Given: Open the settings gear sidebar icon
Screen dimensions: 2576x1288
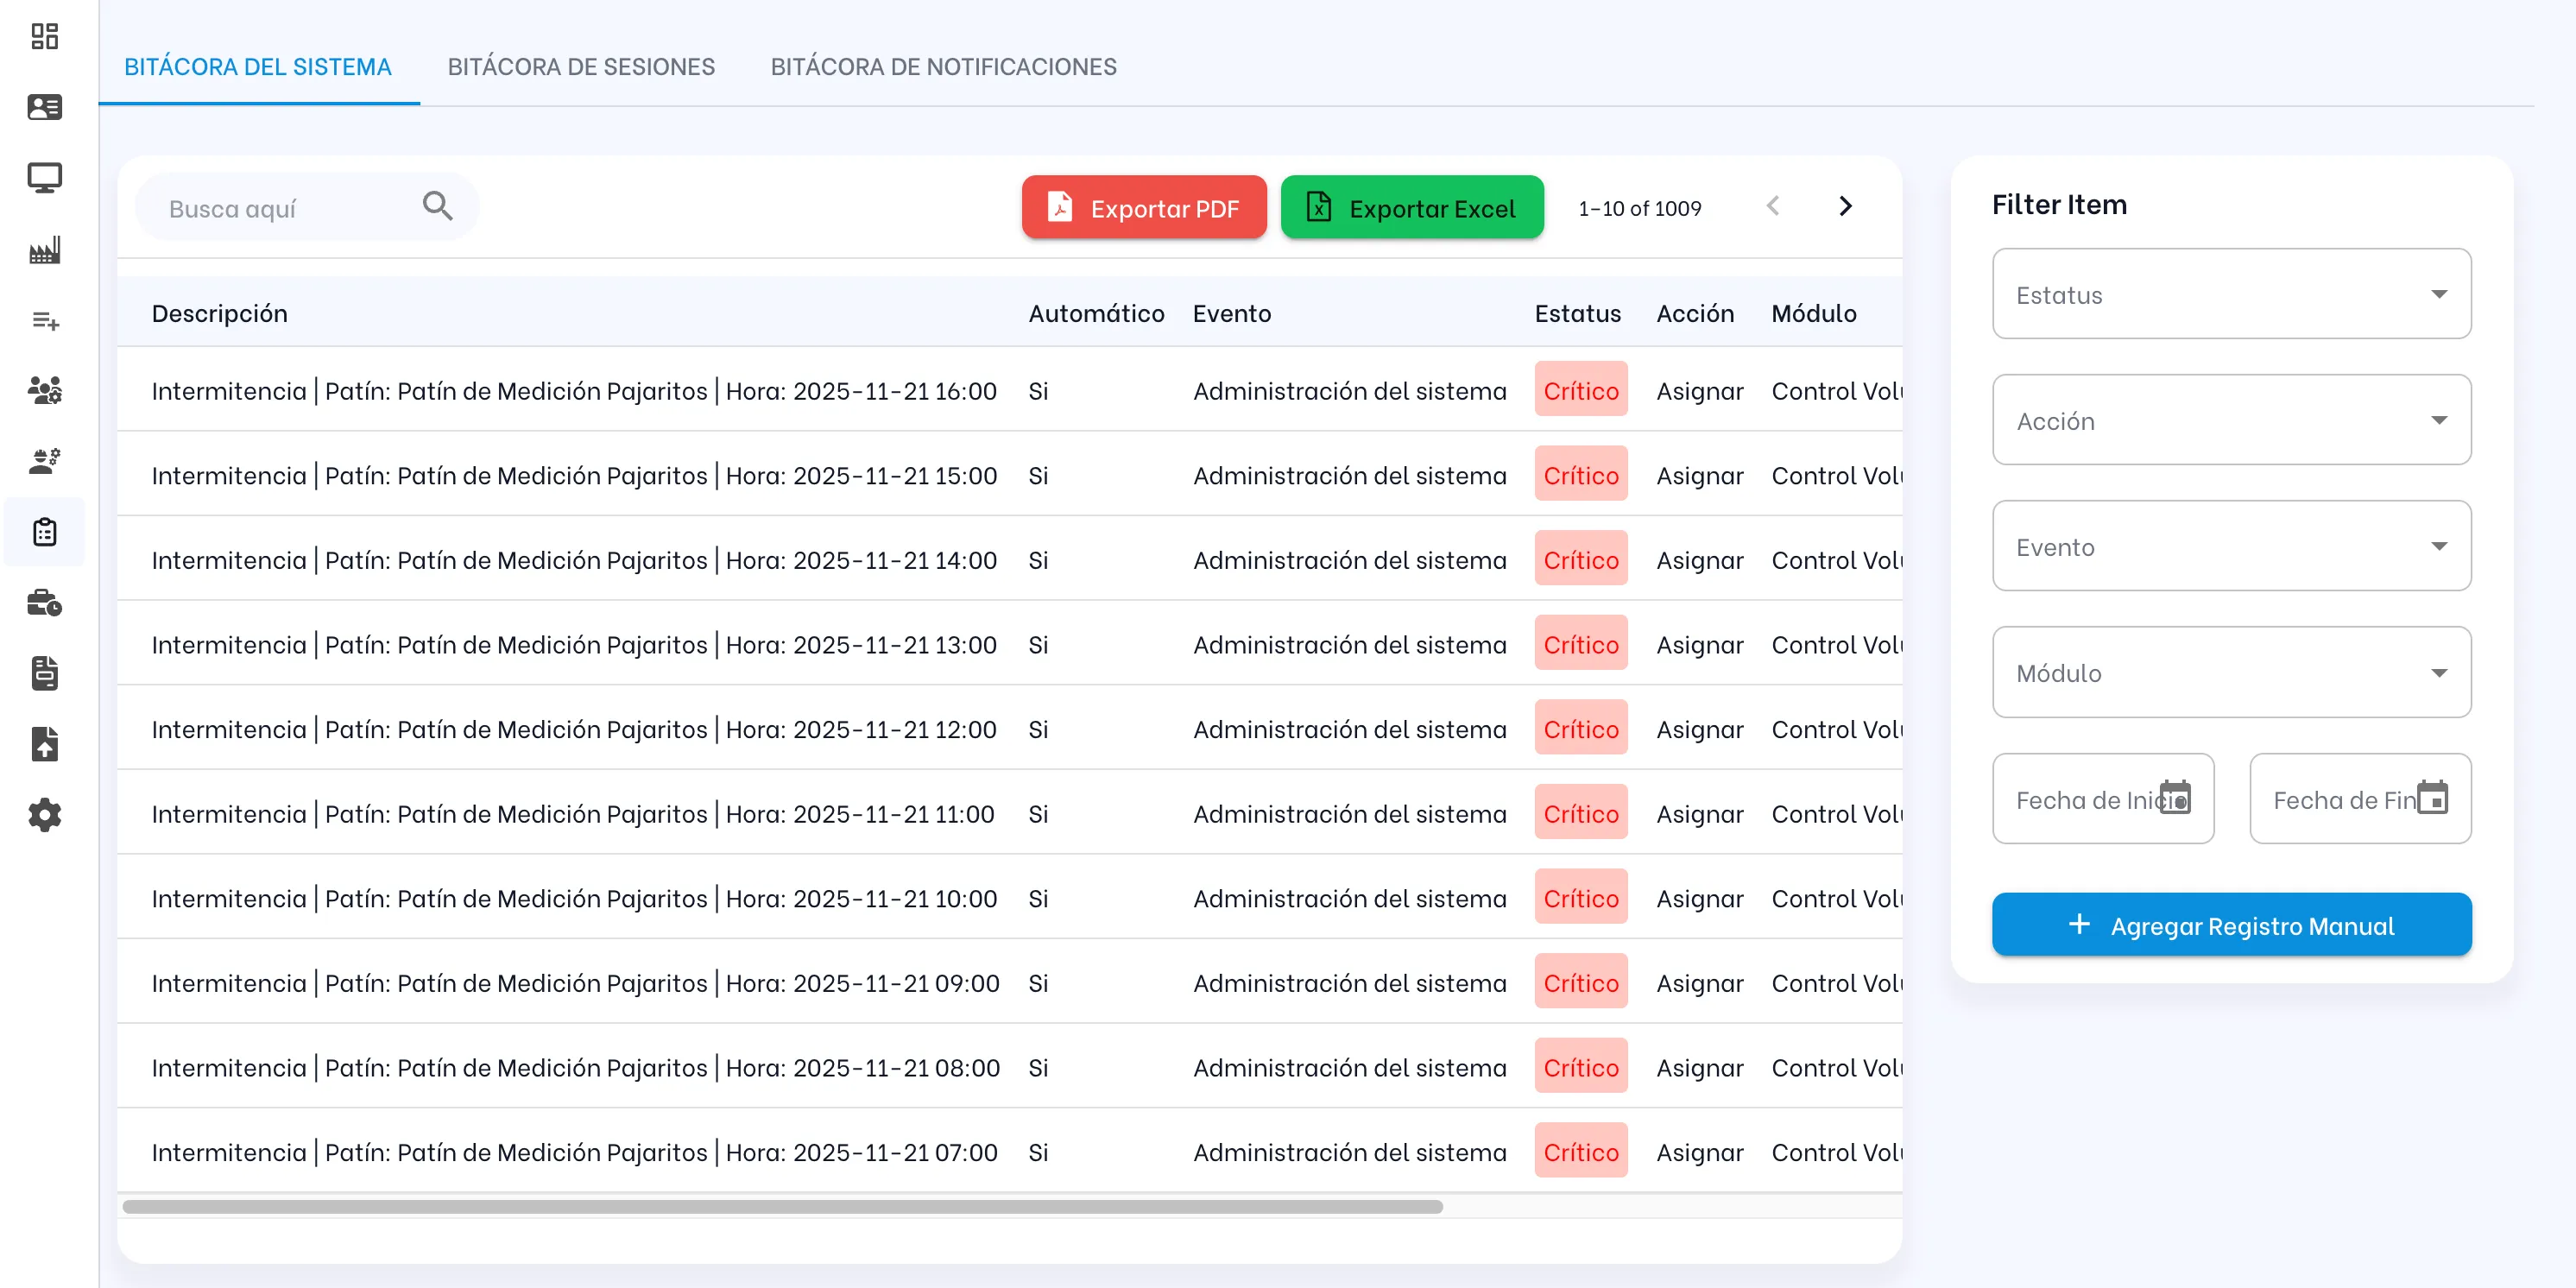Looking at the screenshot, I should 44,815.
